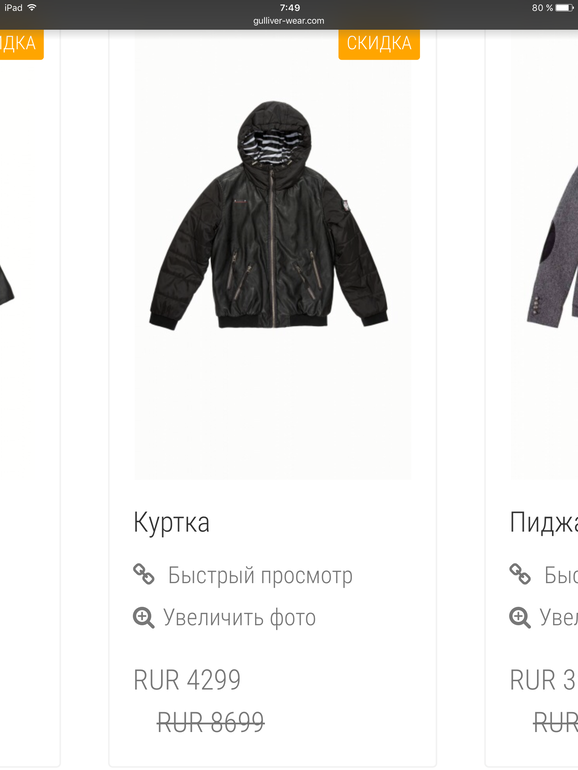The width and height of the screenshot is (578, 770).
Task: Tap the battery icon in the status bar
Action: tap(565, 7)
